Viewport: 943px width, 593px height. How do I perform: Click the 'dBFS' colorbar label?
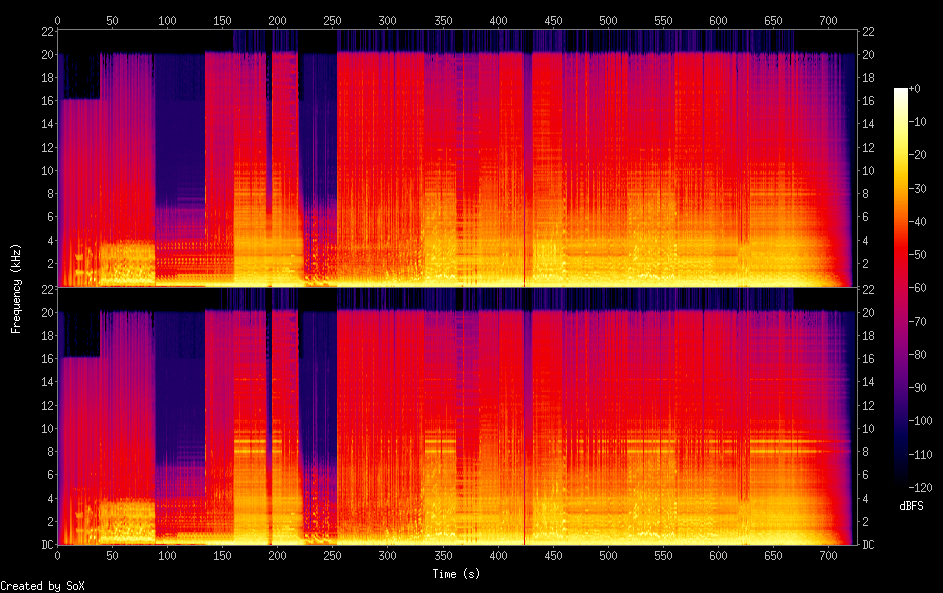[x=911, y=506]
